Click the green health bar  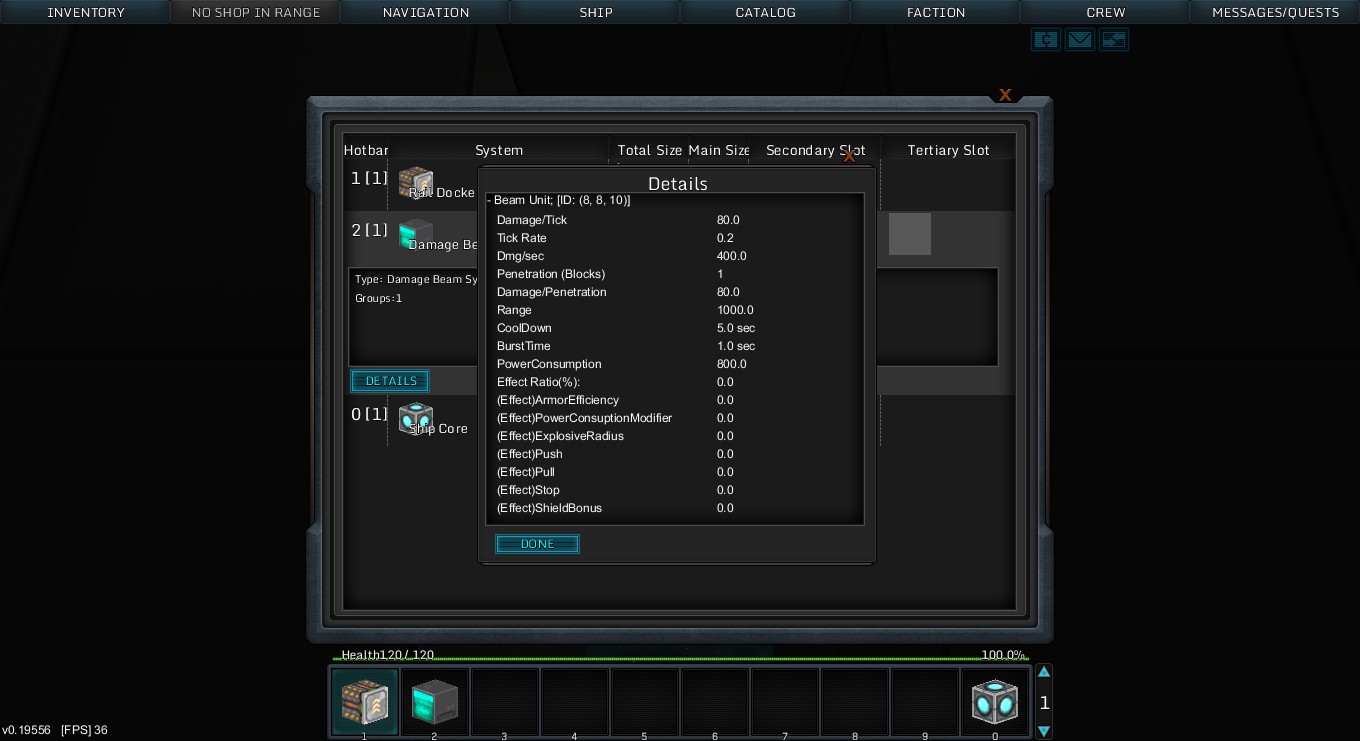pyautogui.click(x=680, y=660)
